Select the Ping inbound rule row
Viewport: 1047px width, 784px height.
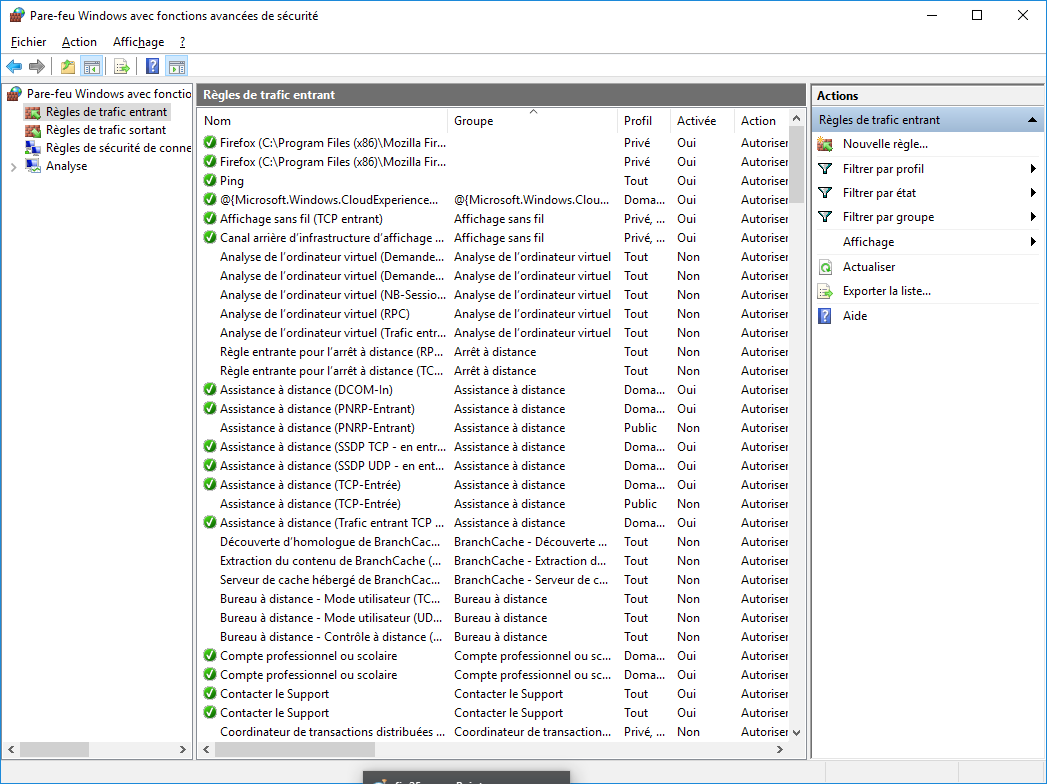pos(232,181)
